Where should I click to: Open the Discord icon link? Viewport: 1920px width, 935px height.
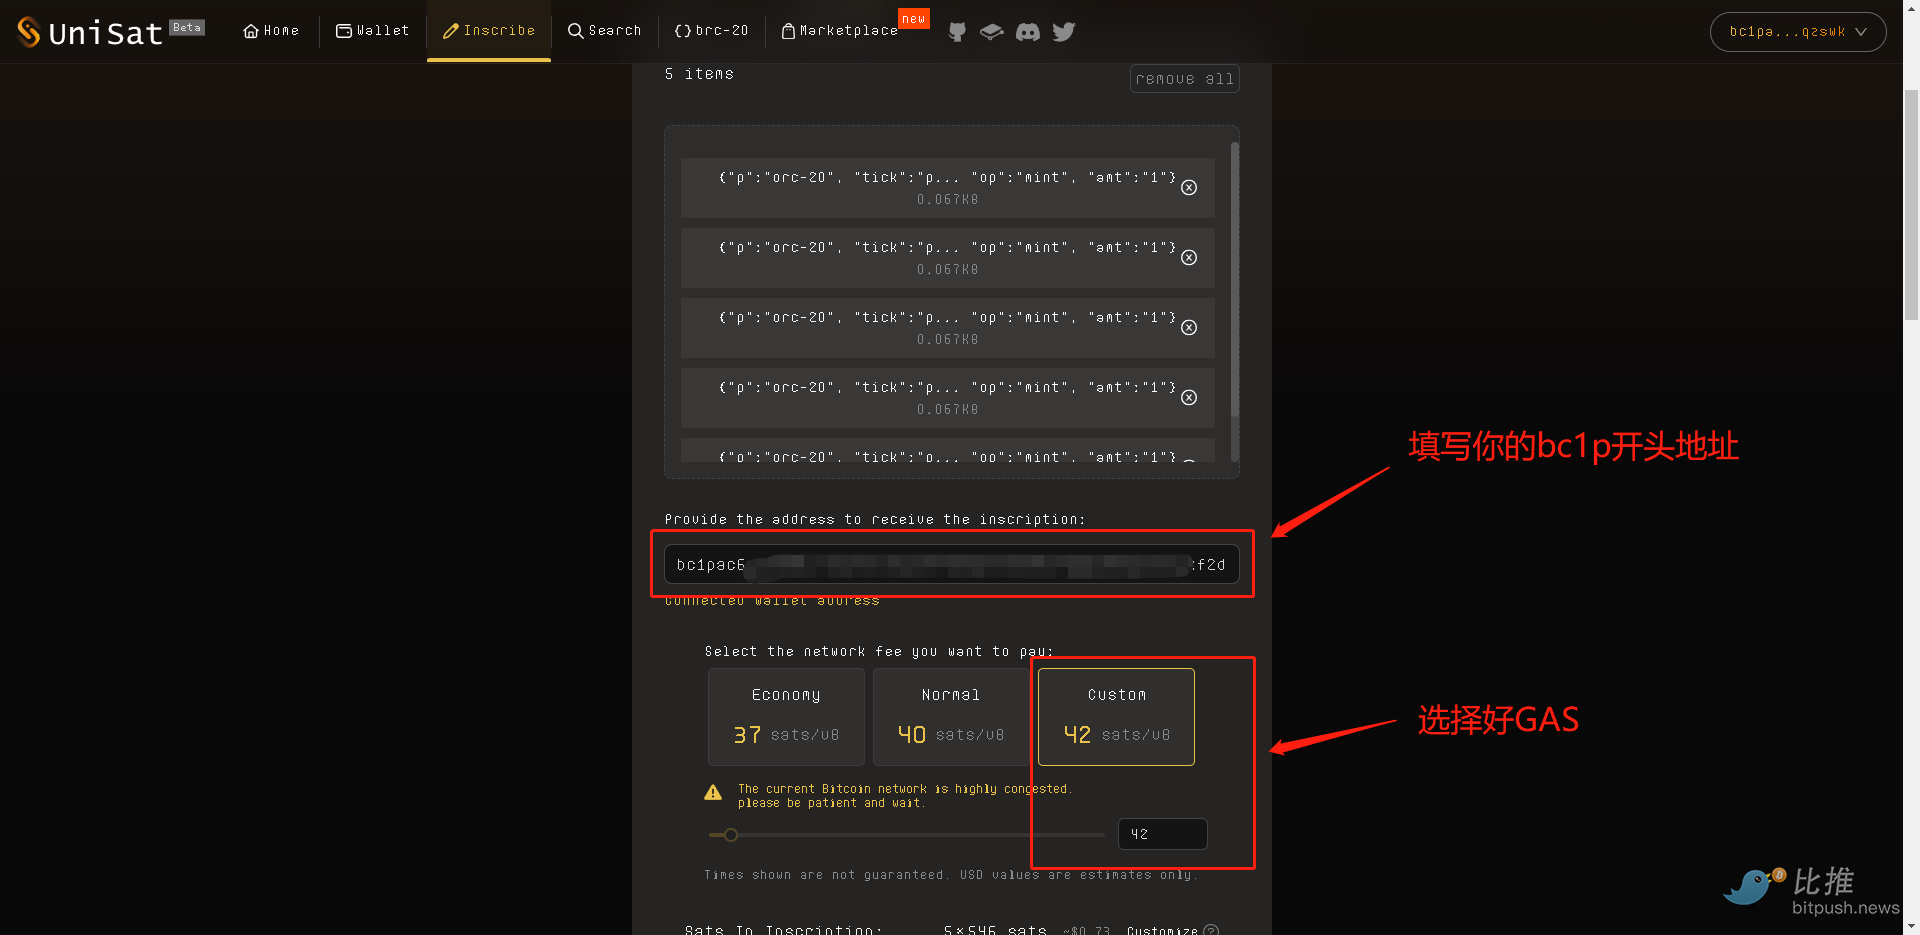pos(1027,32)
